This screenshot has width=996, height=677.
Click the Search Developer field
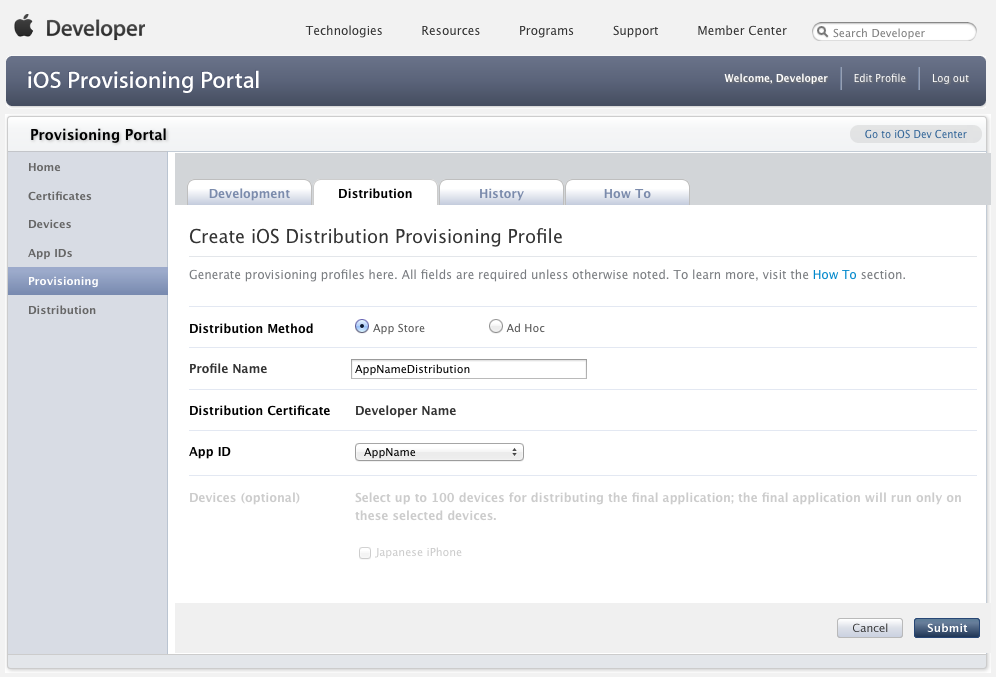pyautogui.click(x=894, y=32)
